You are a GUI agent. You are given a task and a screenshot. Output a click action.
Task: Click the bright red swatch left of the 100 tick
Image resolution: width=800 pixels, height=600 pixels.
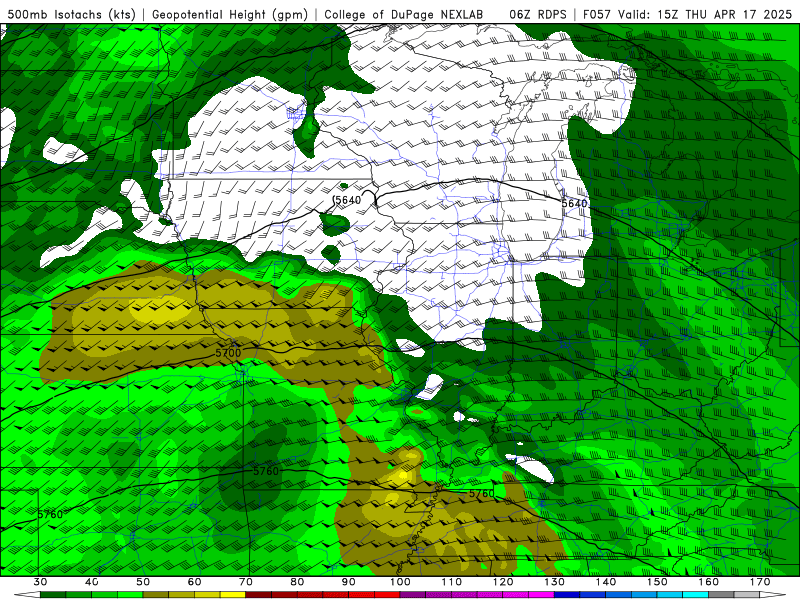point(387,595)
